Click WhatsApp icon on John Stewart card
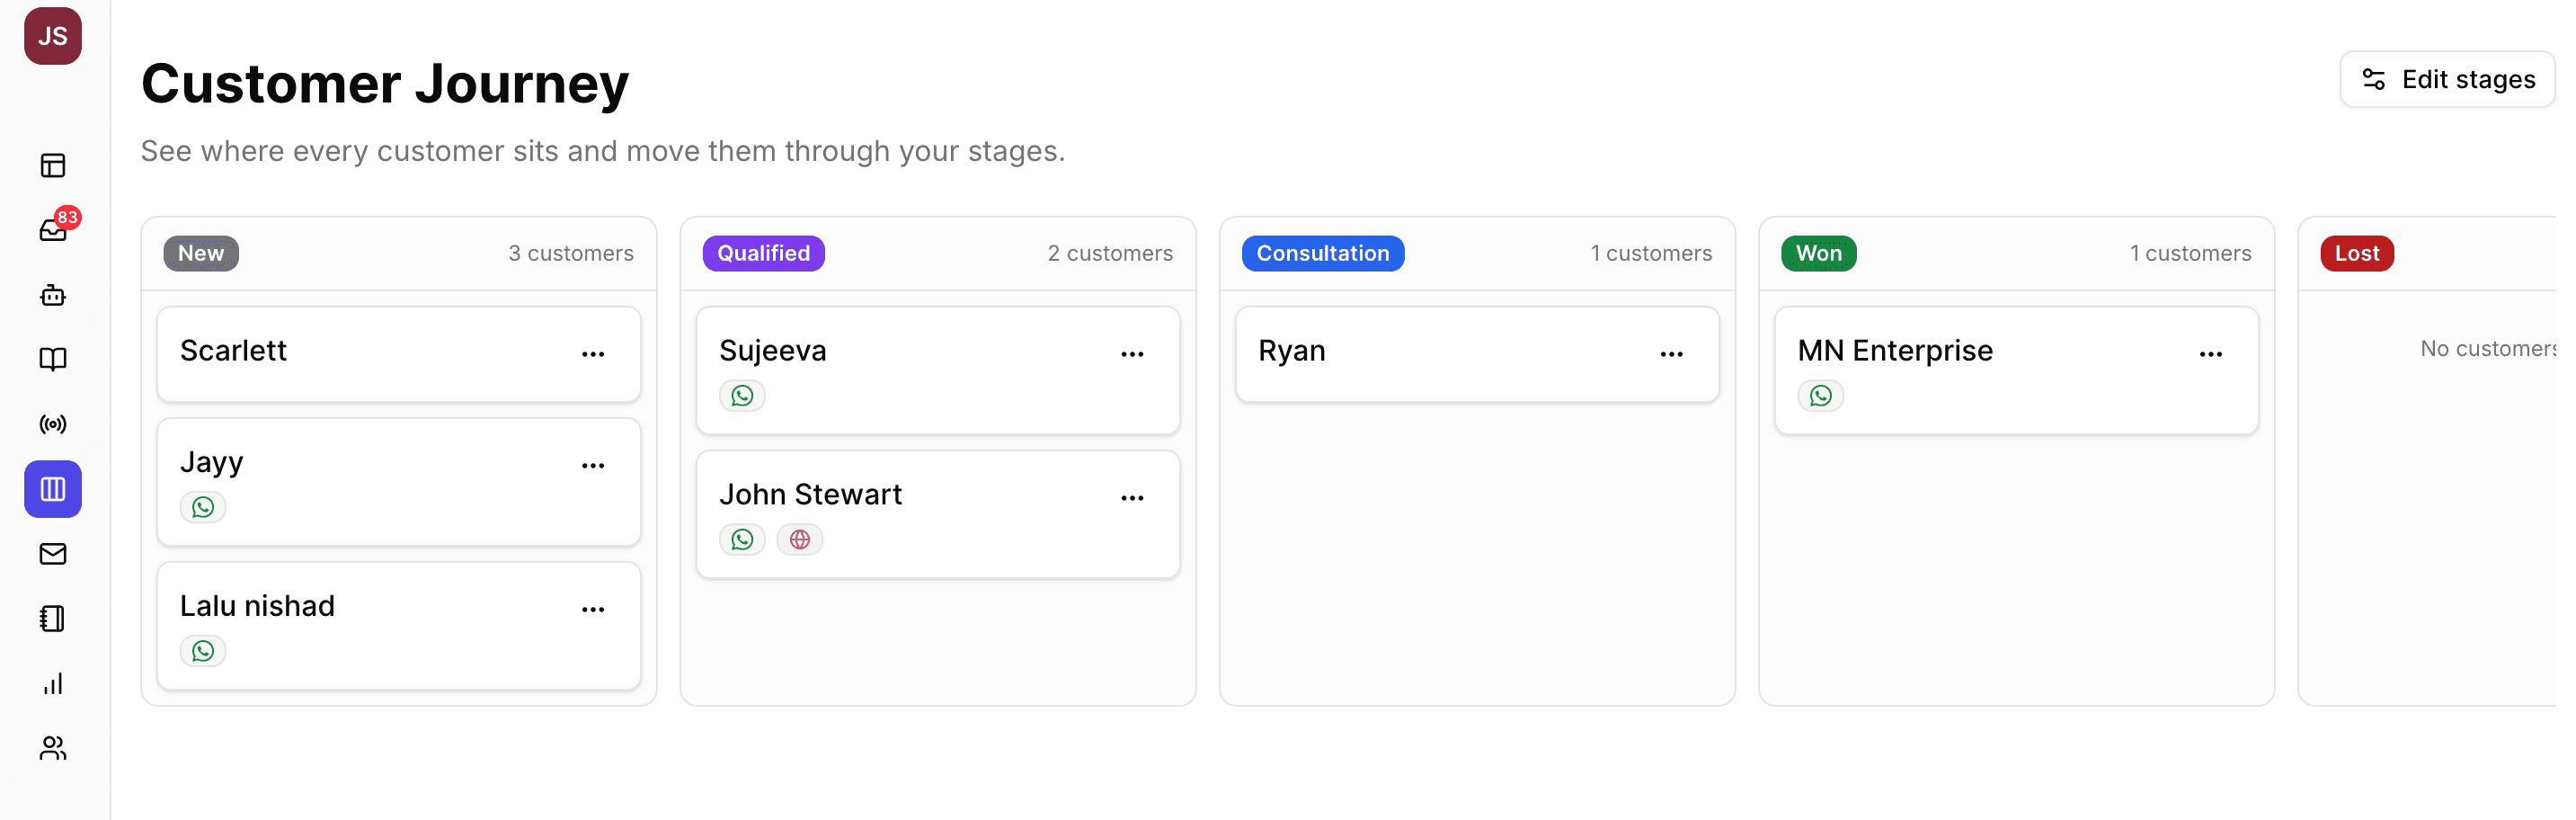This screenshot has width=2576, height=820. coord(742,540)
